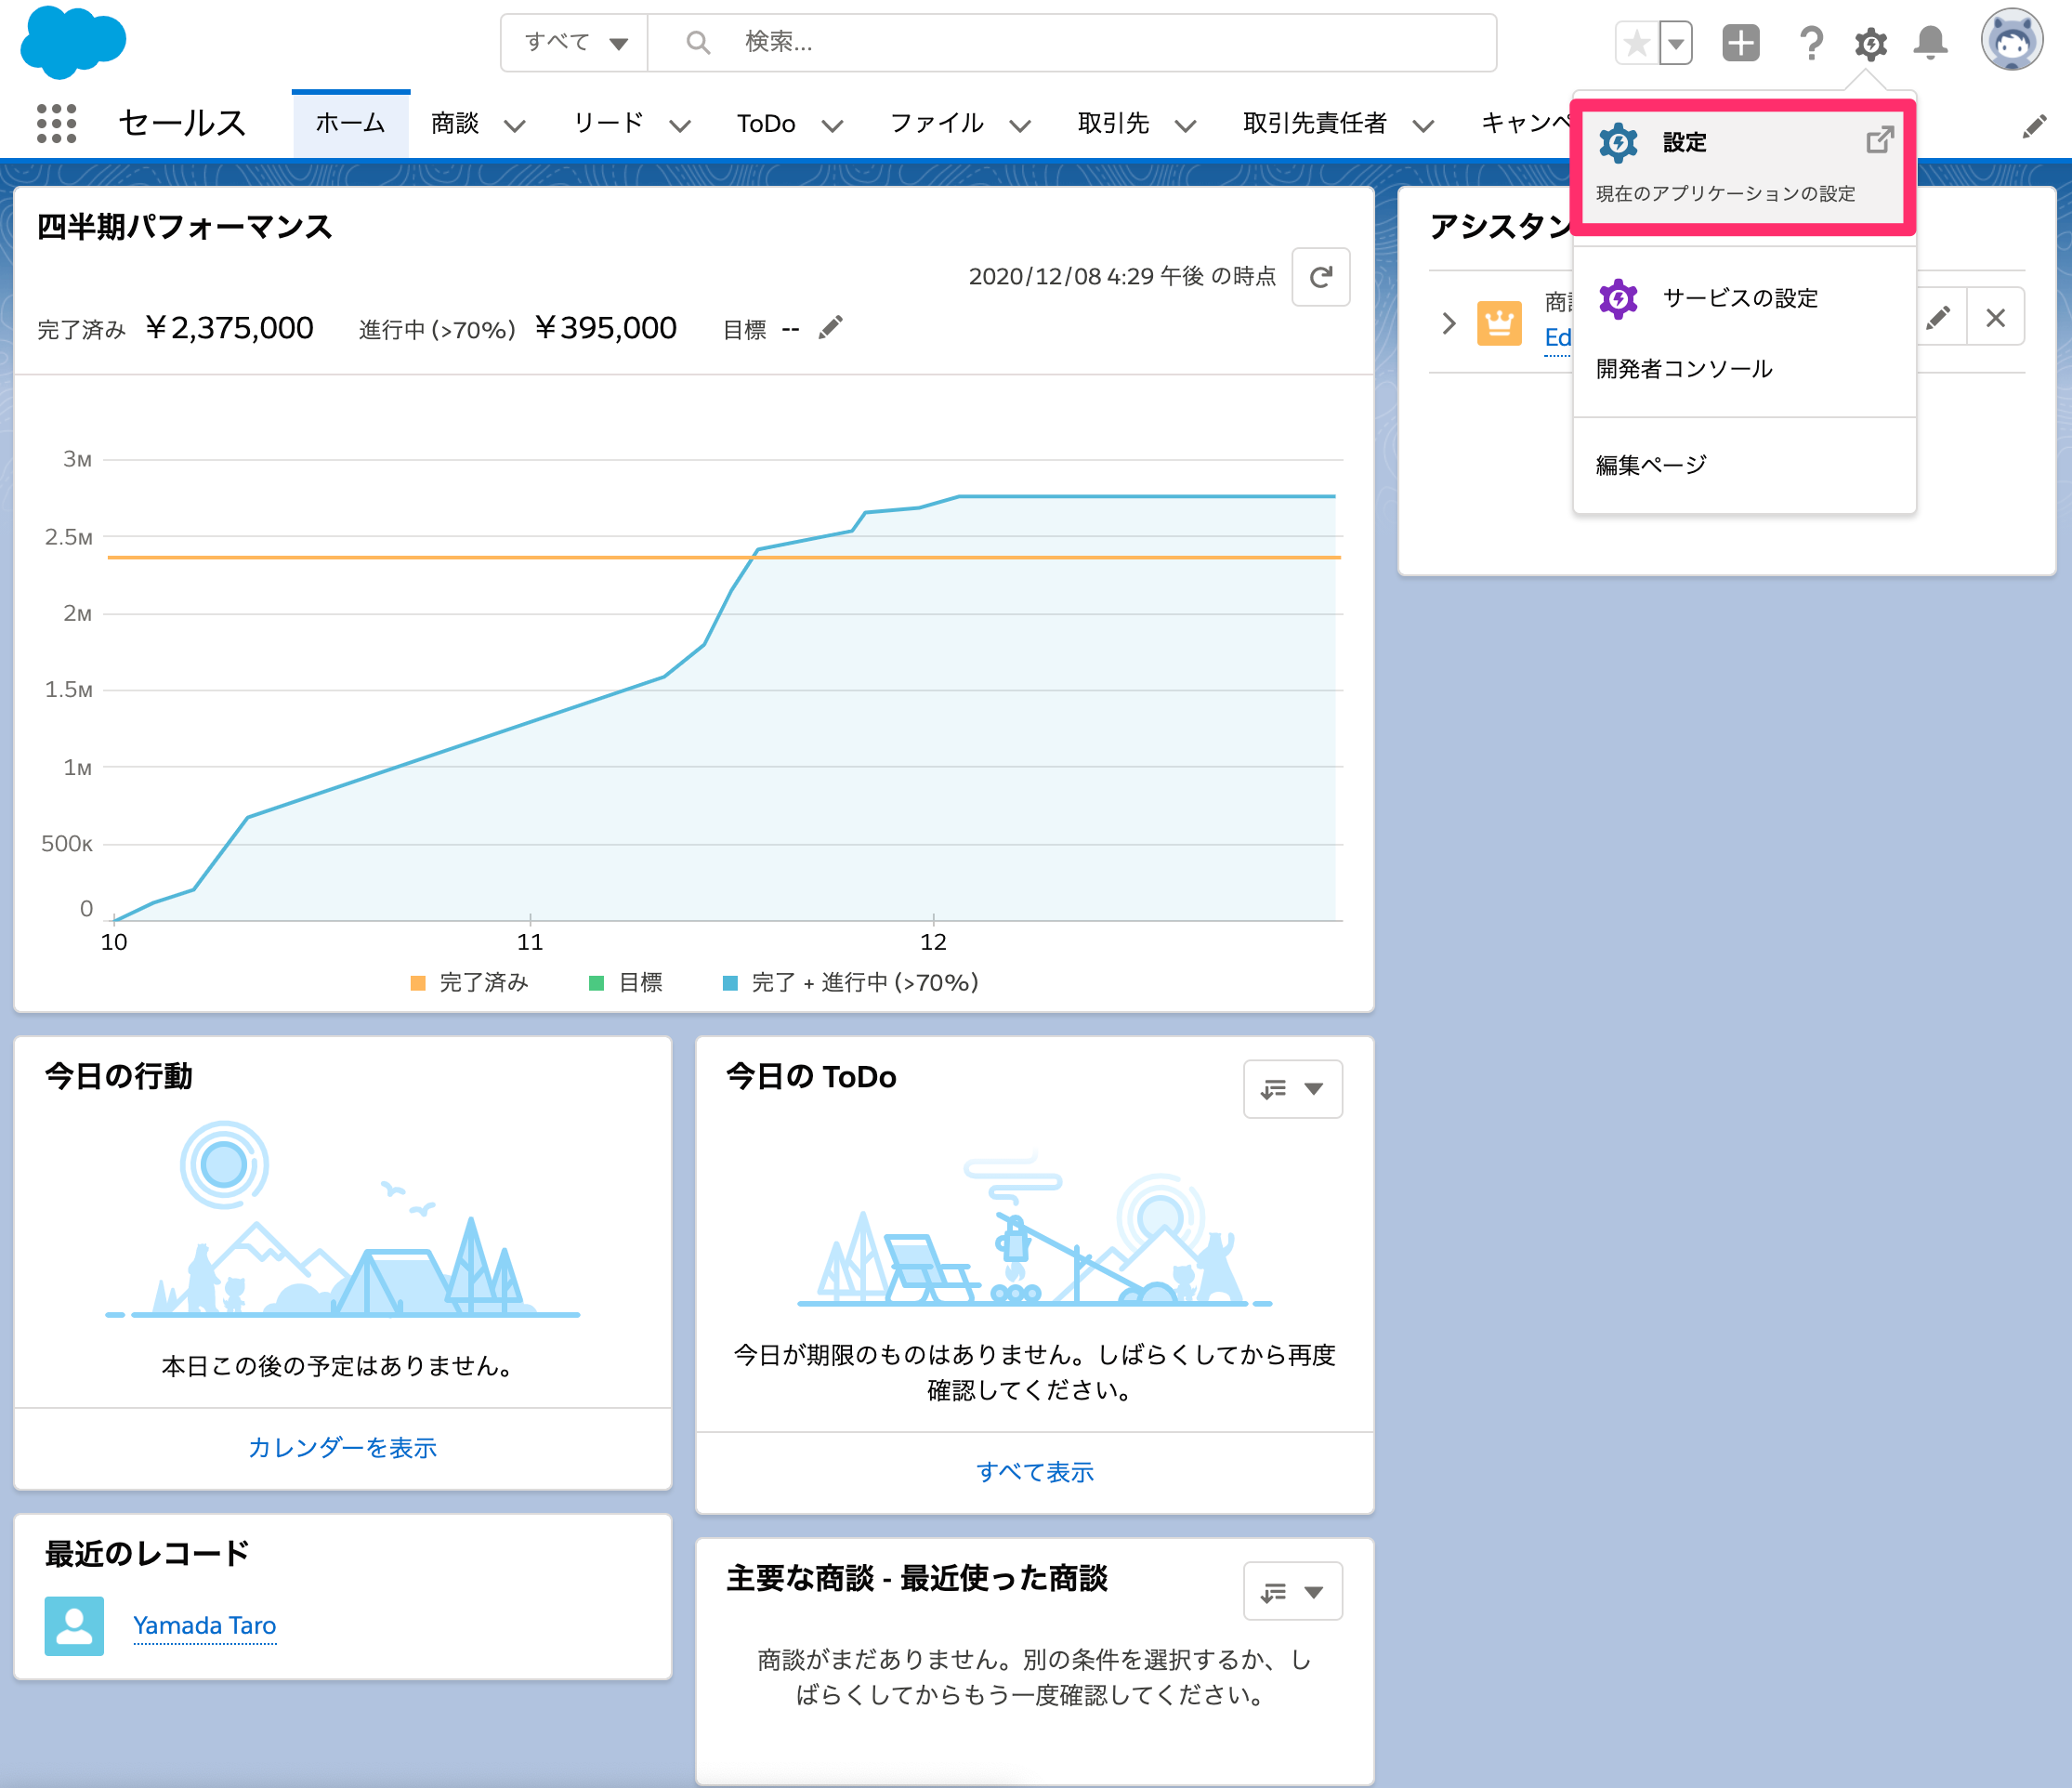Click the global create plus icon
Viewport: 2072px width, 1788px height.
click(x=1741, y=43)
